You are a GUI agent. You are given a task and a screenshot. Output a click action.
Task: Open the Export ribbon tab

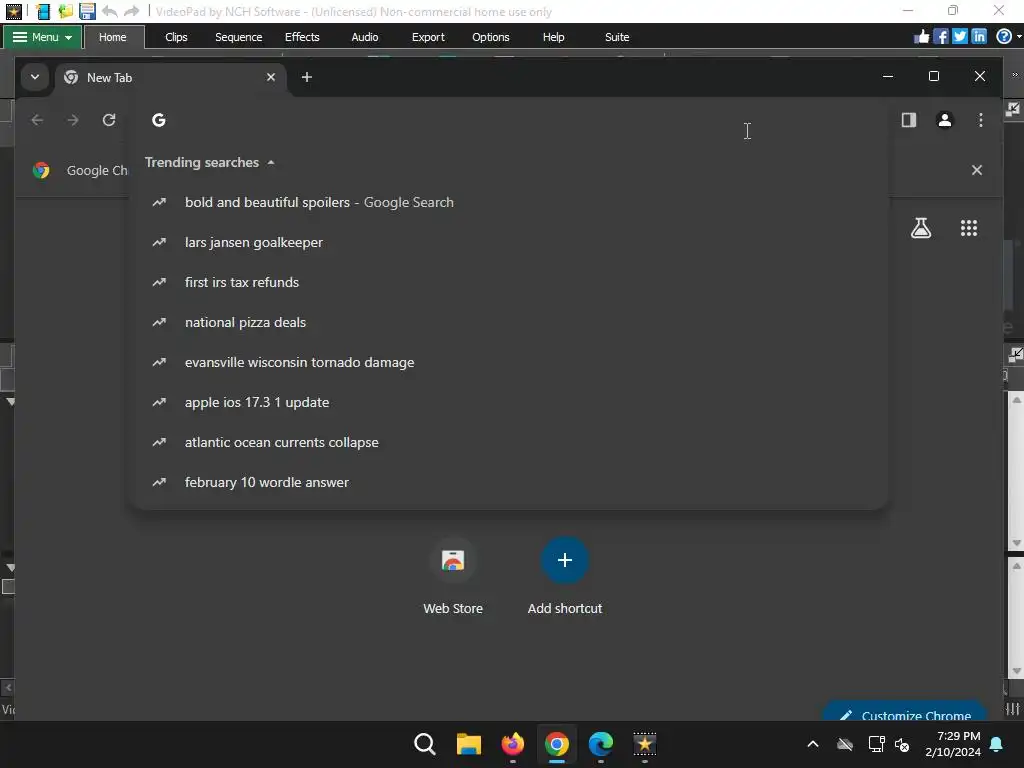click(x=428, y=37)
